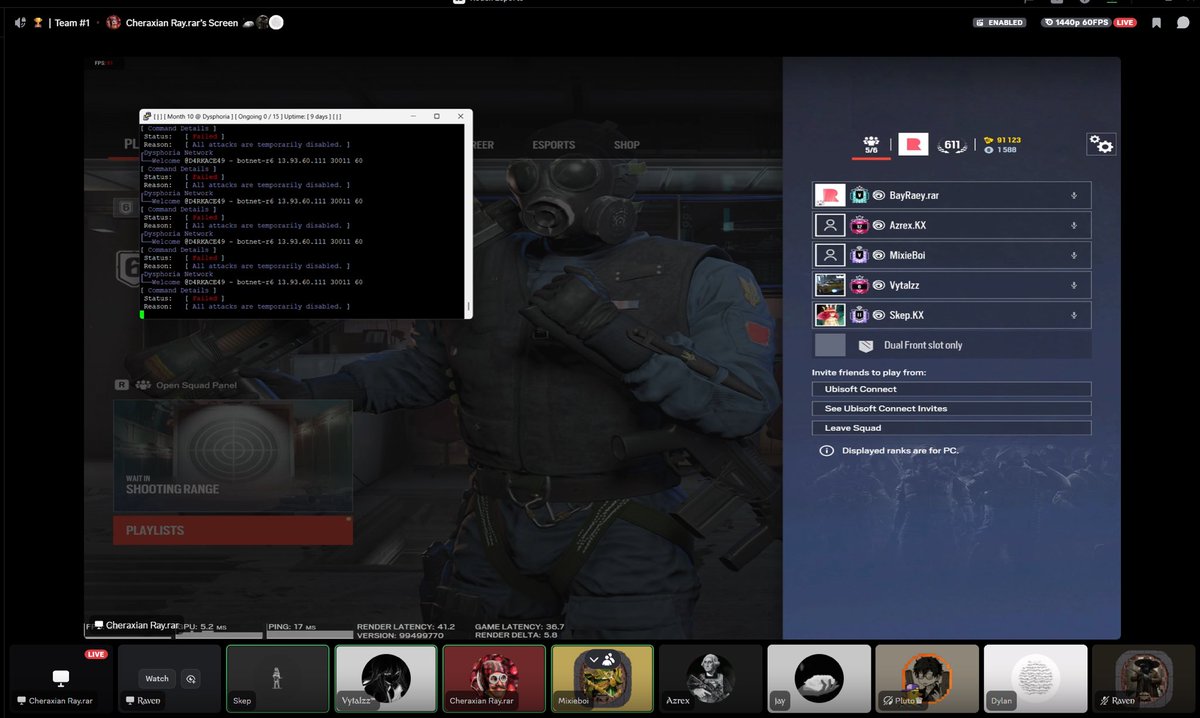Viewport: 1200px width, 718px height.
Task: Open the squad settings gears icon
Action: tap(1100, 145)
